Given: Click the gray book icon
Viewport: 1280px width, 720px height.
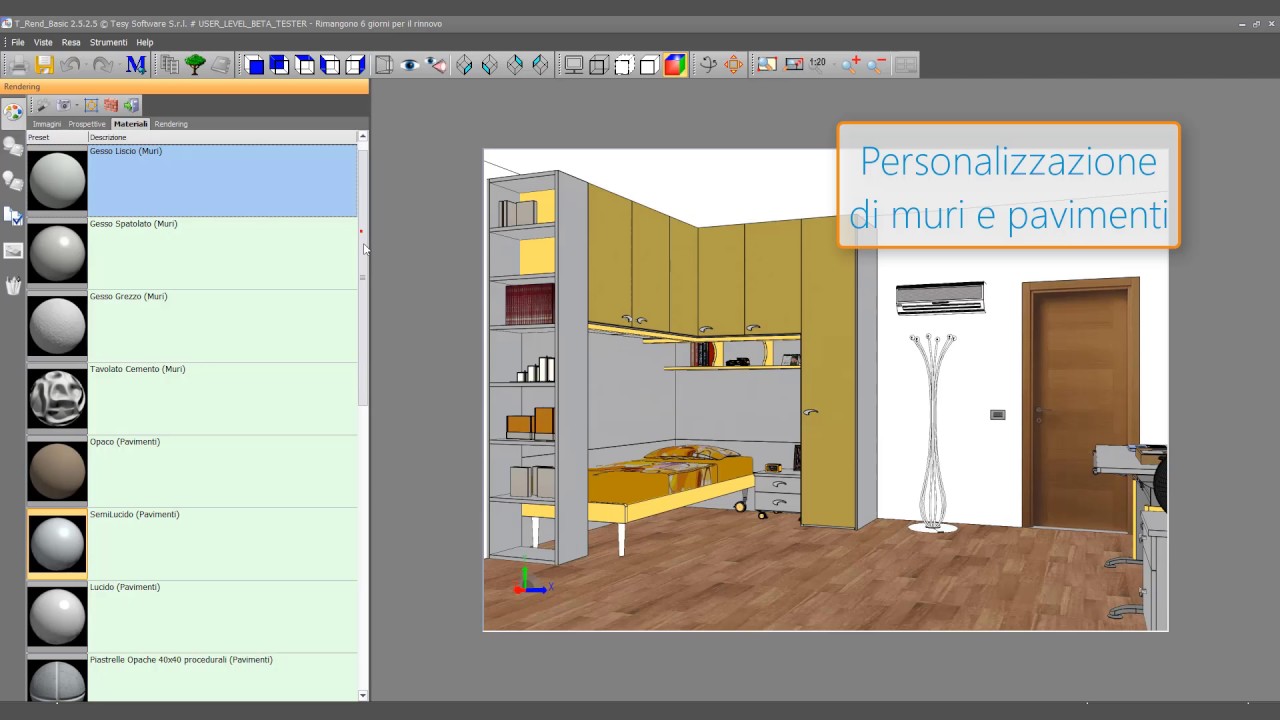Looking at the screenshot, I should [220, 65].
